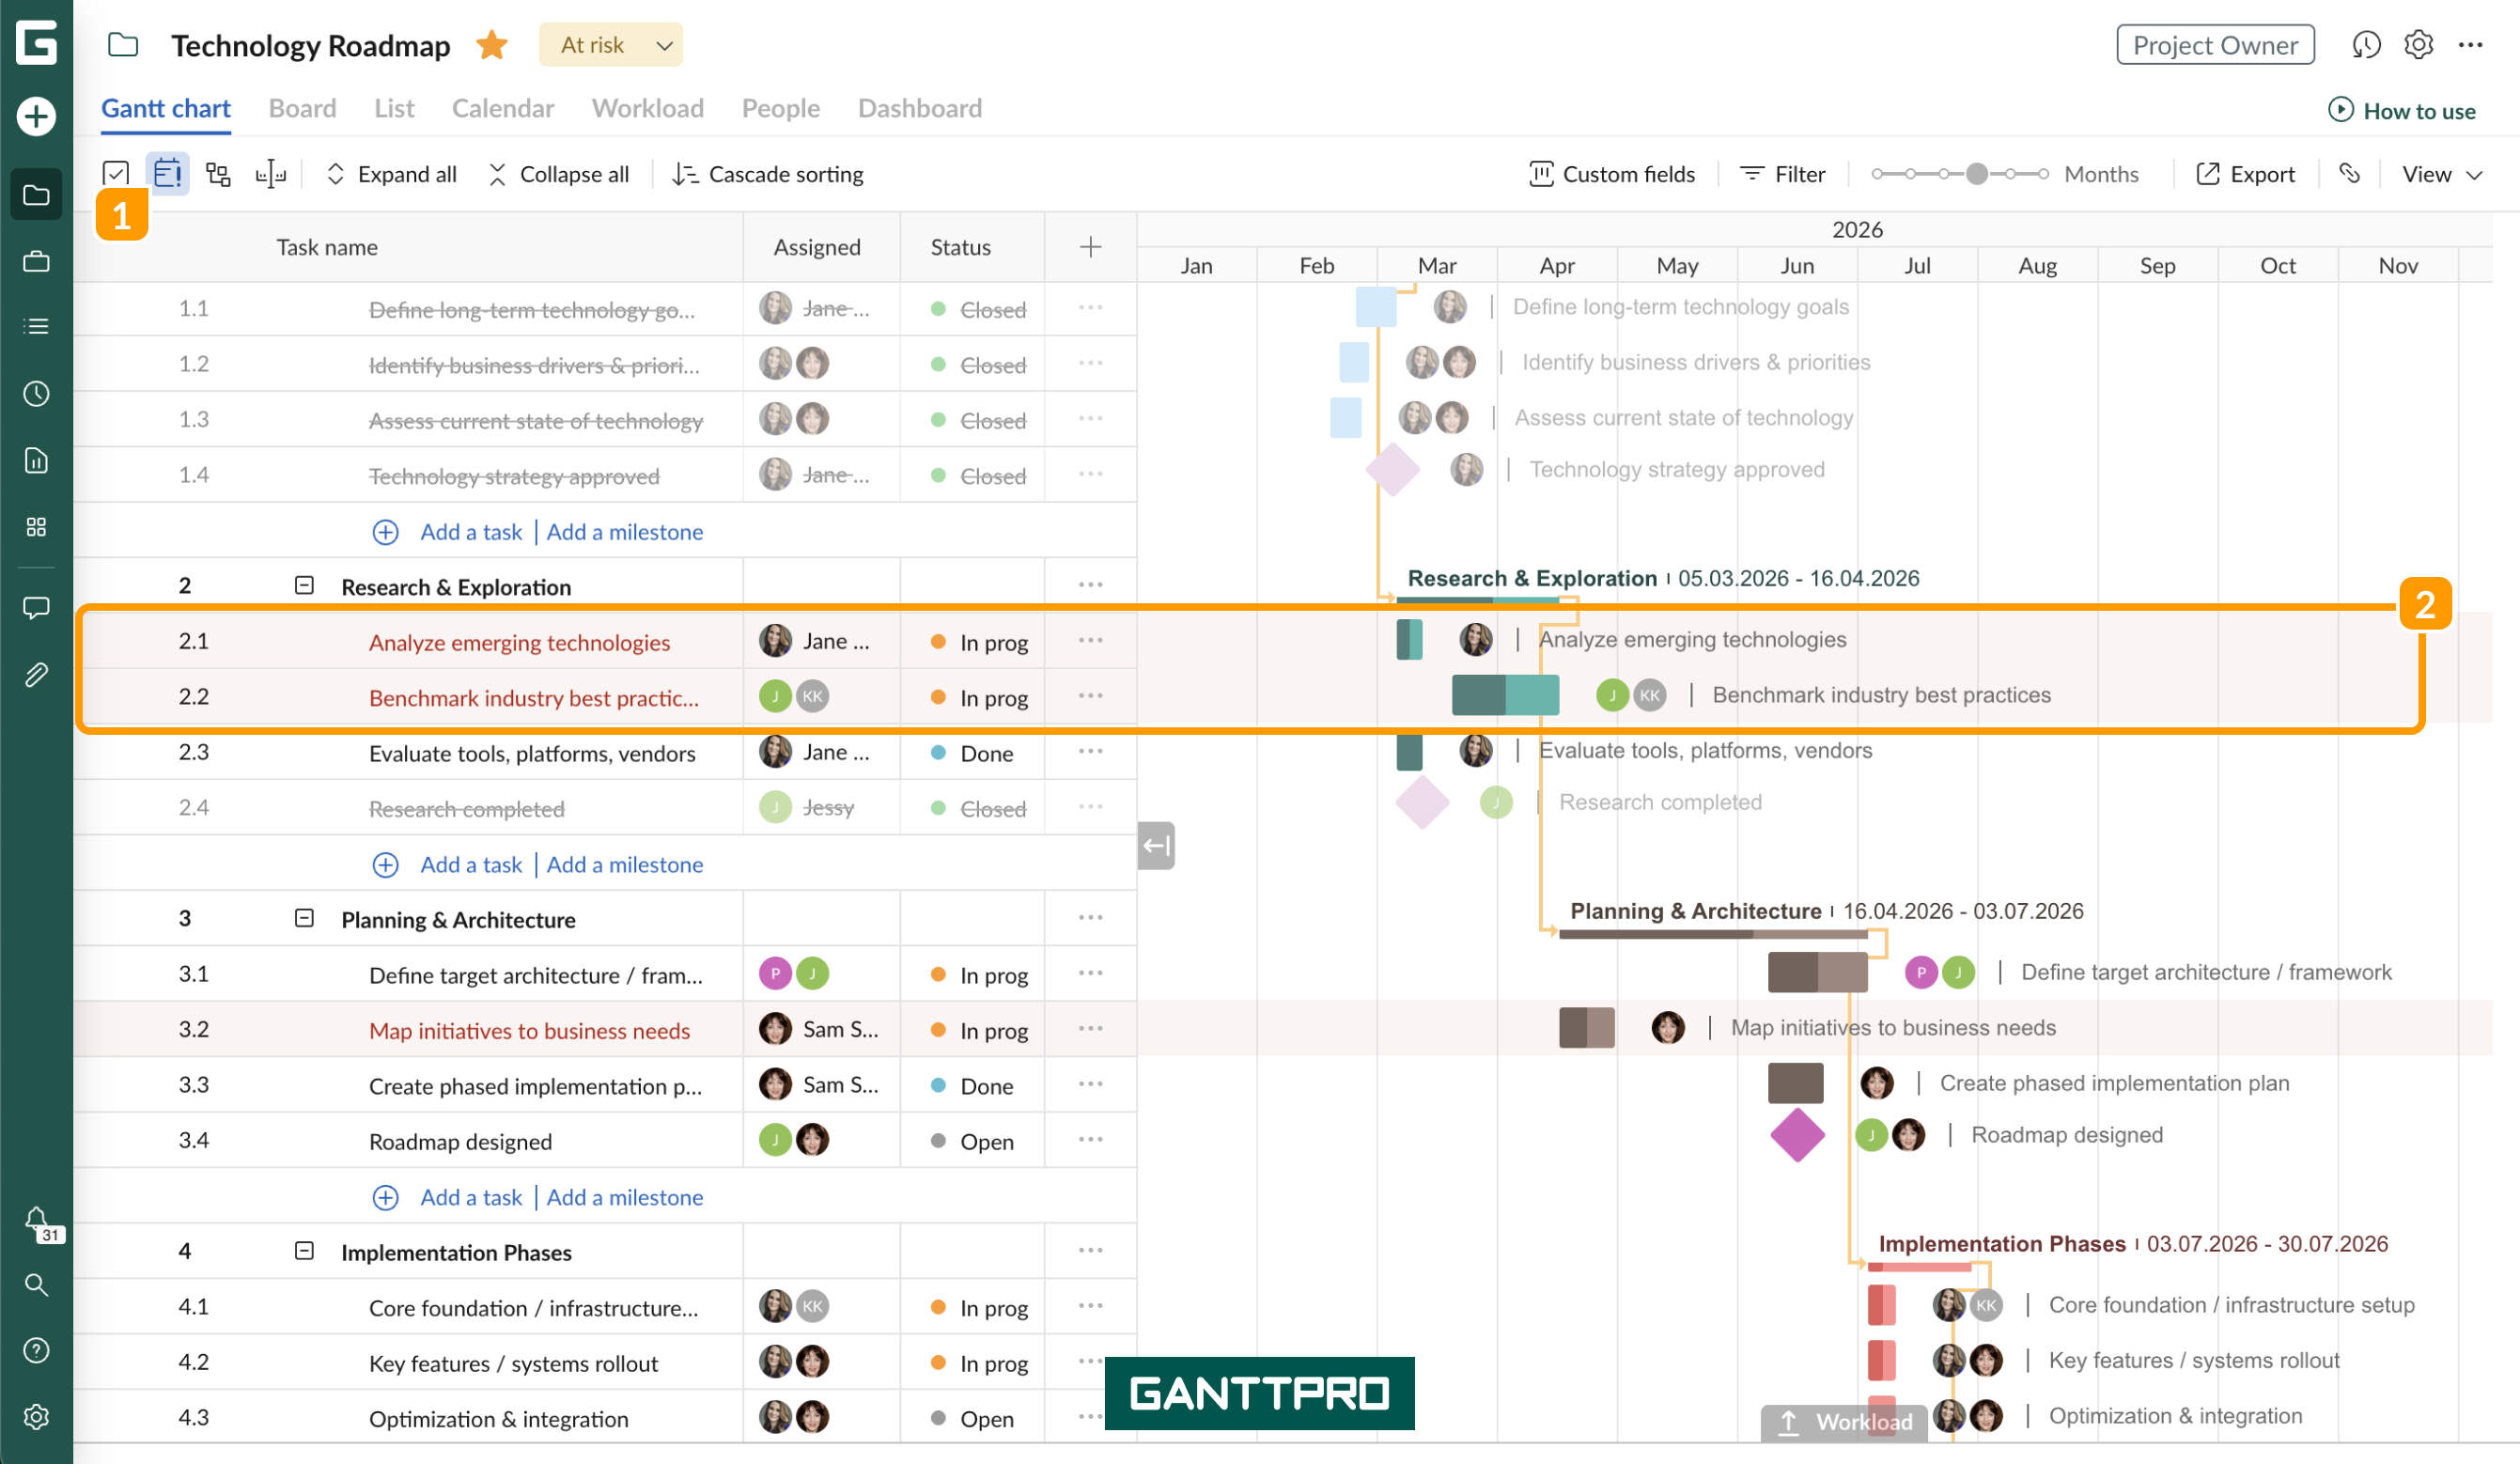Open the At risk status dropdown
The height and width of the screenshot is (1464, 2520).
pos(611,45)
